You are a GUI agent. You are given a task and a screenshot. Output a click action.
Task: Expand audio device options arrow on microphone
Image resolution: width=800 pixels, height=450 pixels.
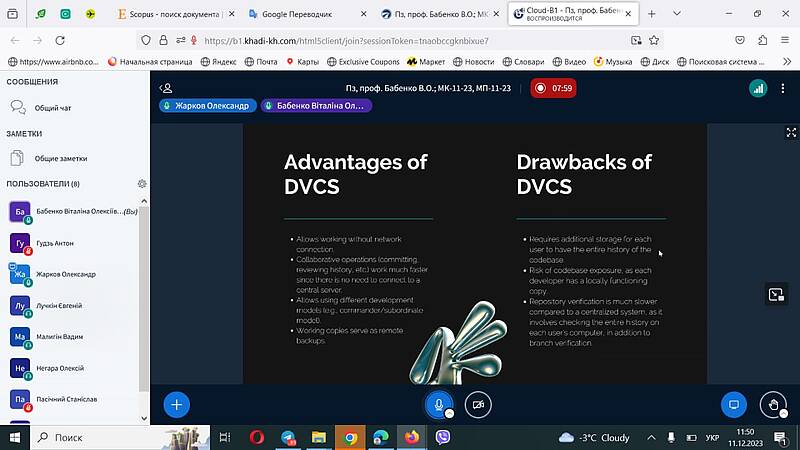tap(449, 412)
